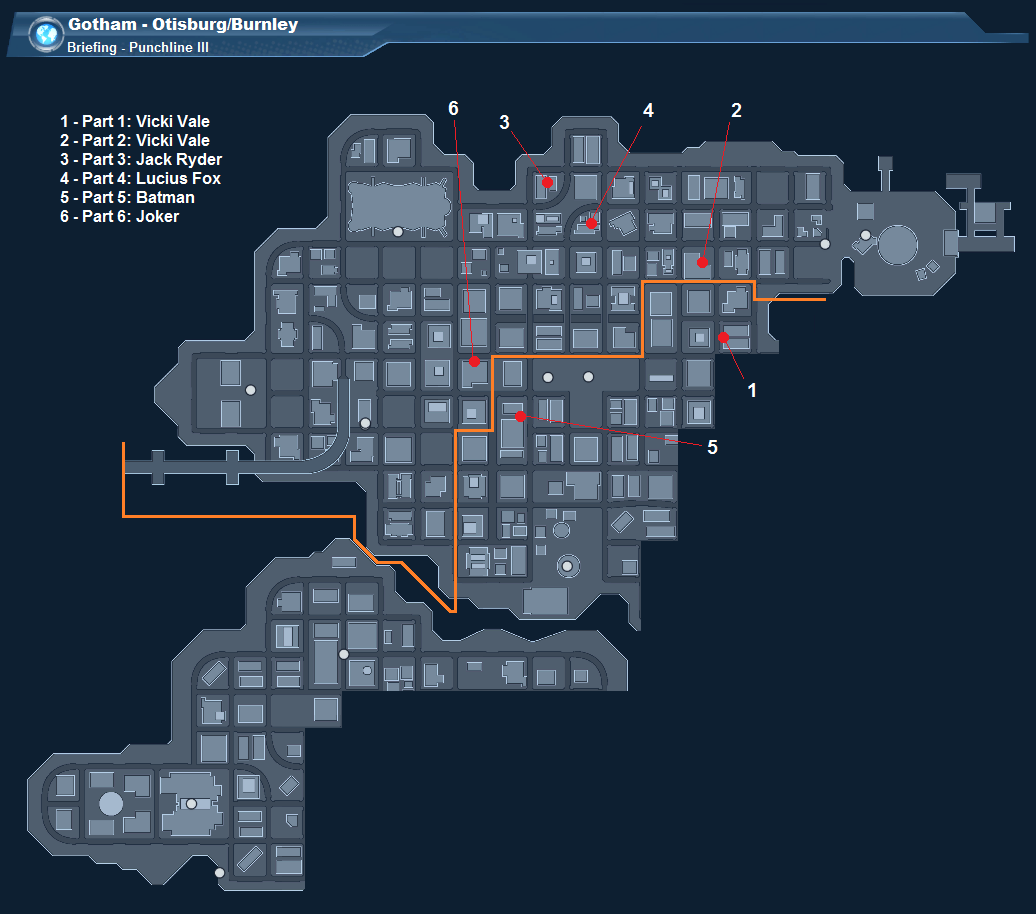Click white dot inside the southwest landmark building
The height and width of the screenshot is (914, 1036).
click(x=192, y=804)
